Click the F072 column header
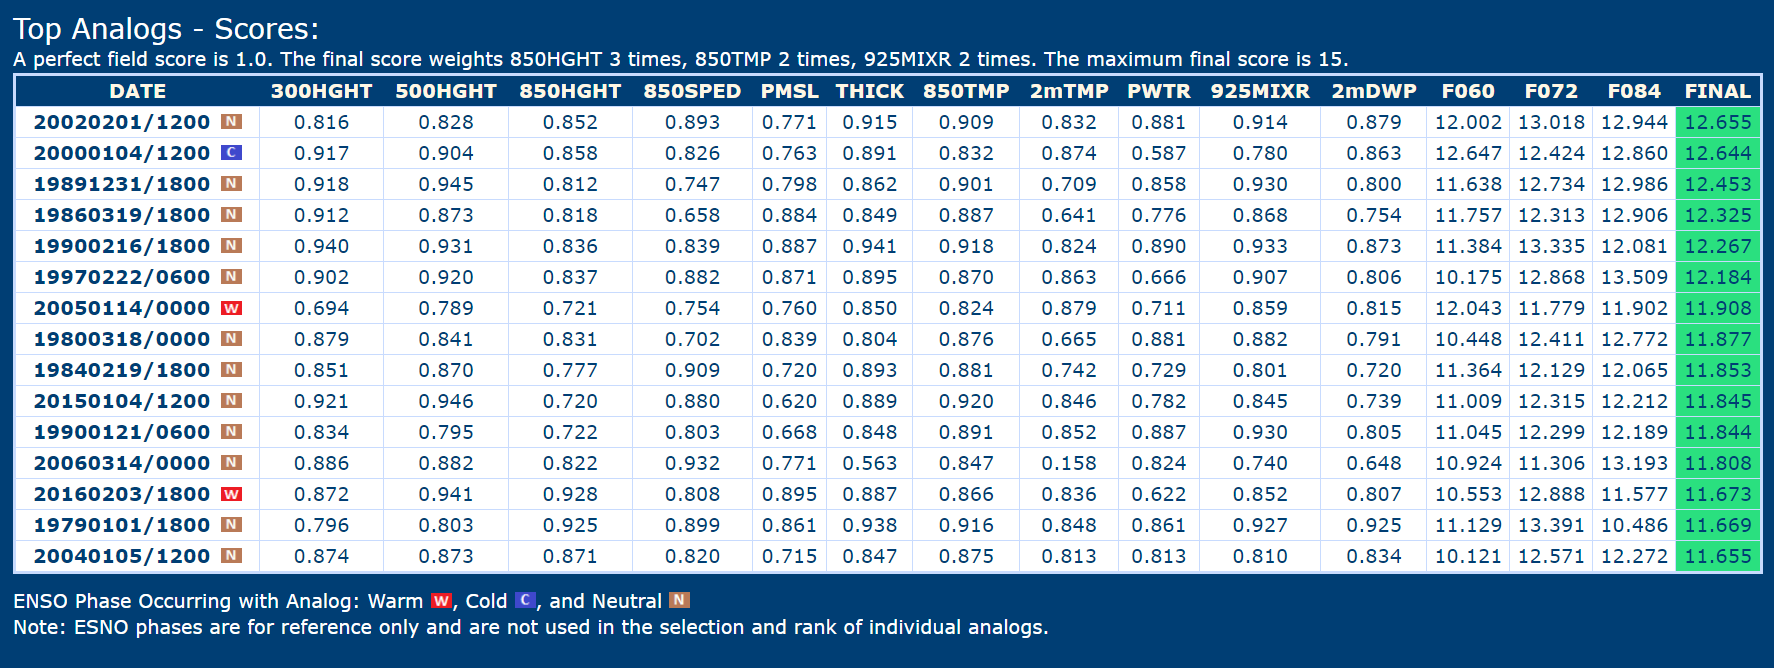Screen dimensions: 1774x668 click(1551, 91)
